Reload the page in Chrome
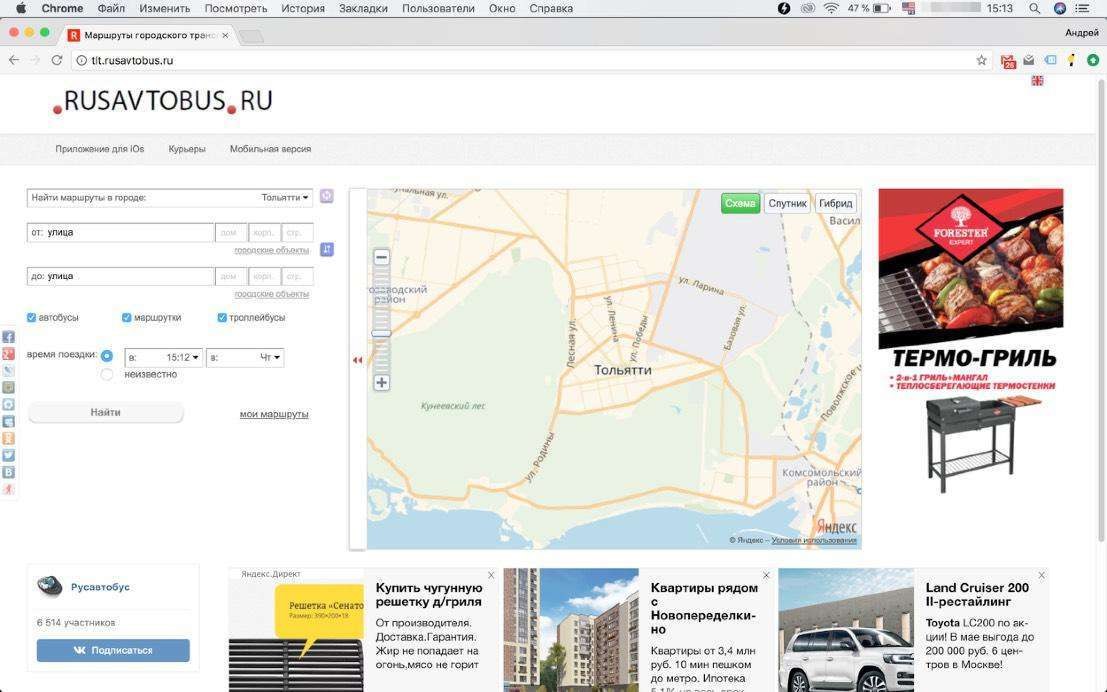Image resolution: width=1107 pixels, height=692 pixels. click(56, 61)
